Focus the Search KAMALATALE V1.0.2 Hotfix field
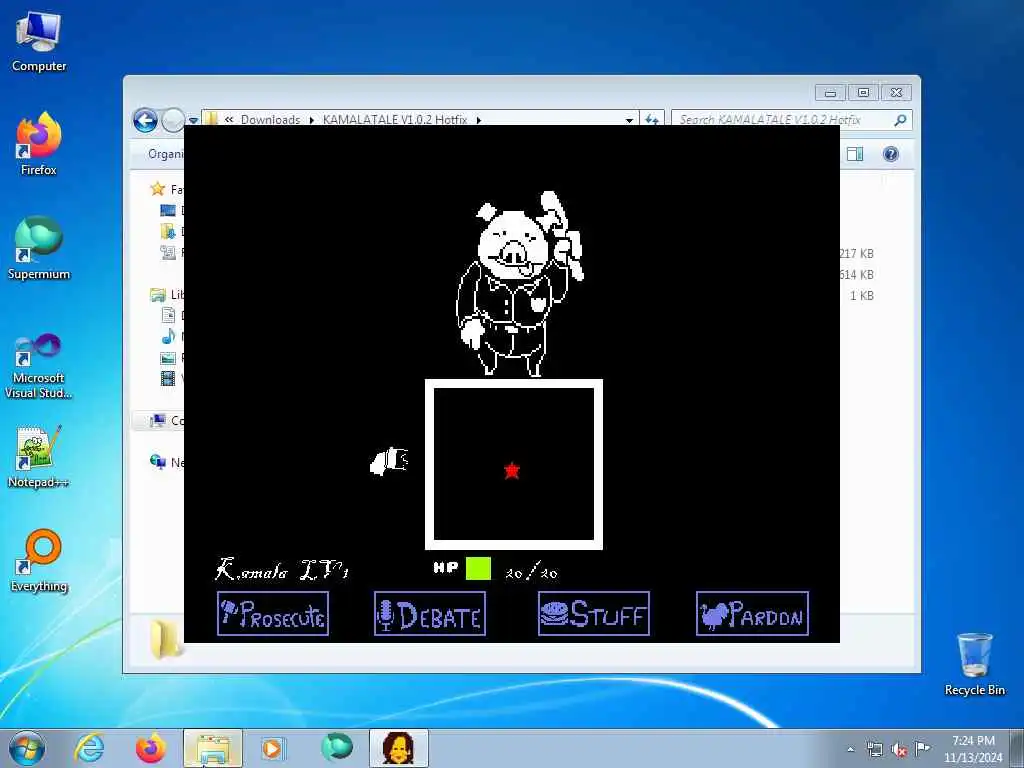1024x768 pixels. [792, 120]
